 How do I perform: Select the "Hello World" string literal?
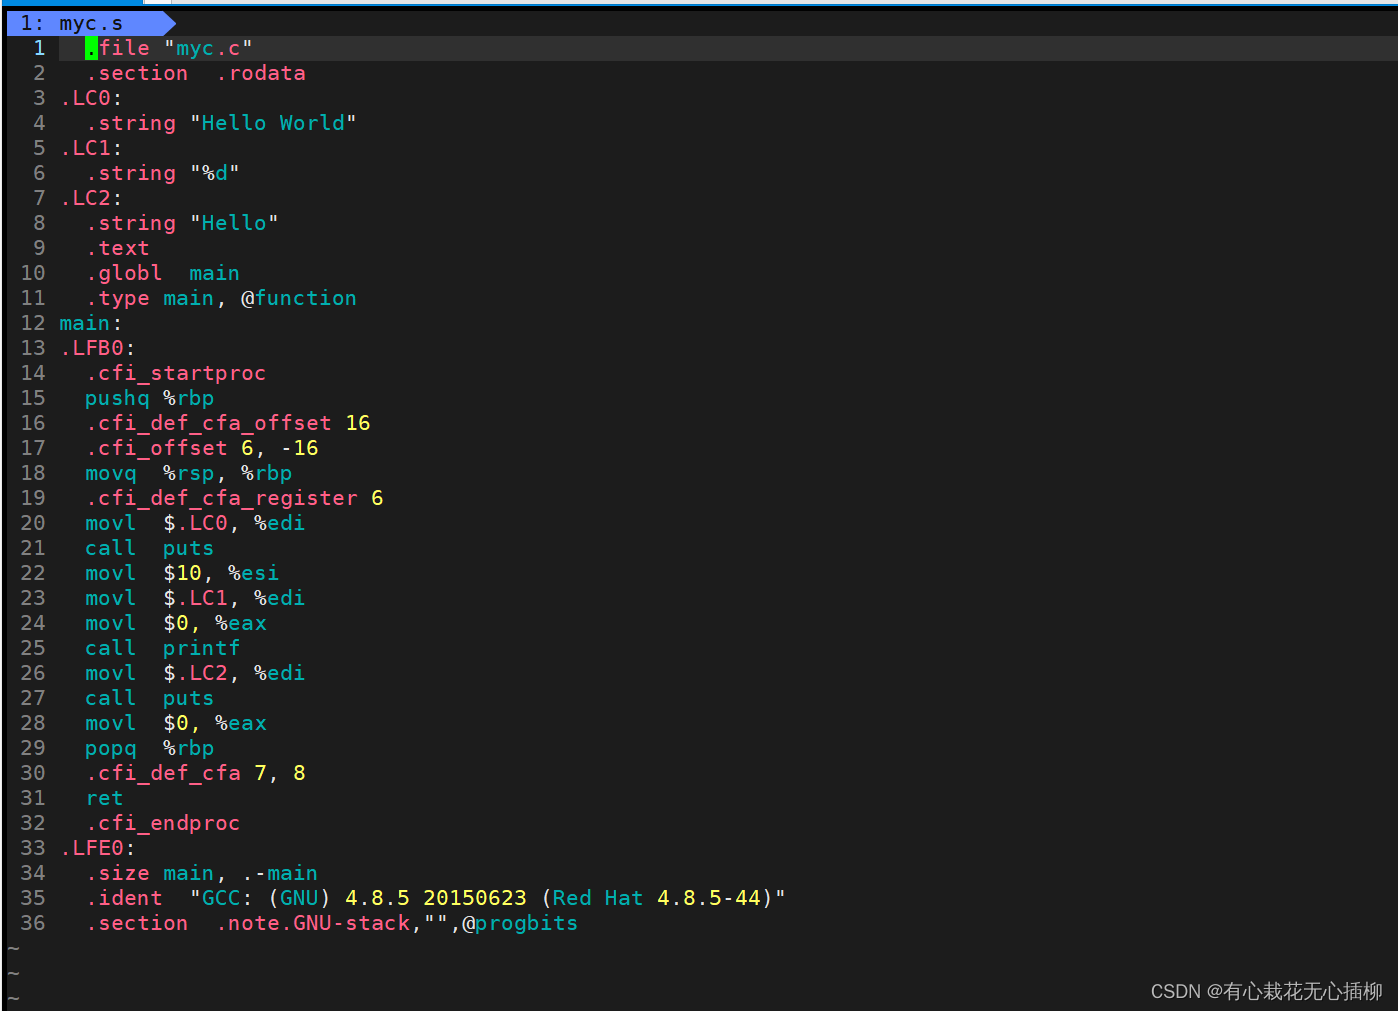[273, 123]
